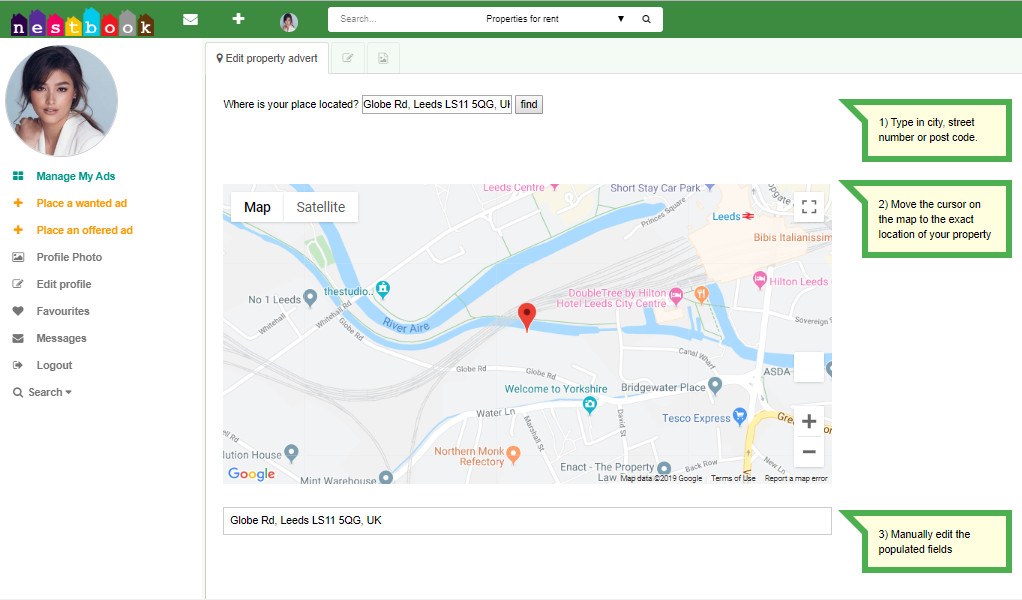Screen dimensions: 1022x600
Task: Switch map to Satellite view
Action: point(320,207)
